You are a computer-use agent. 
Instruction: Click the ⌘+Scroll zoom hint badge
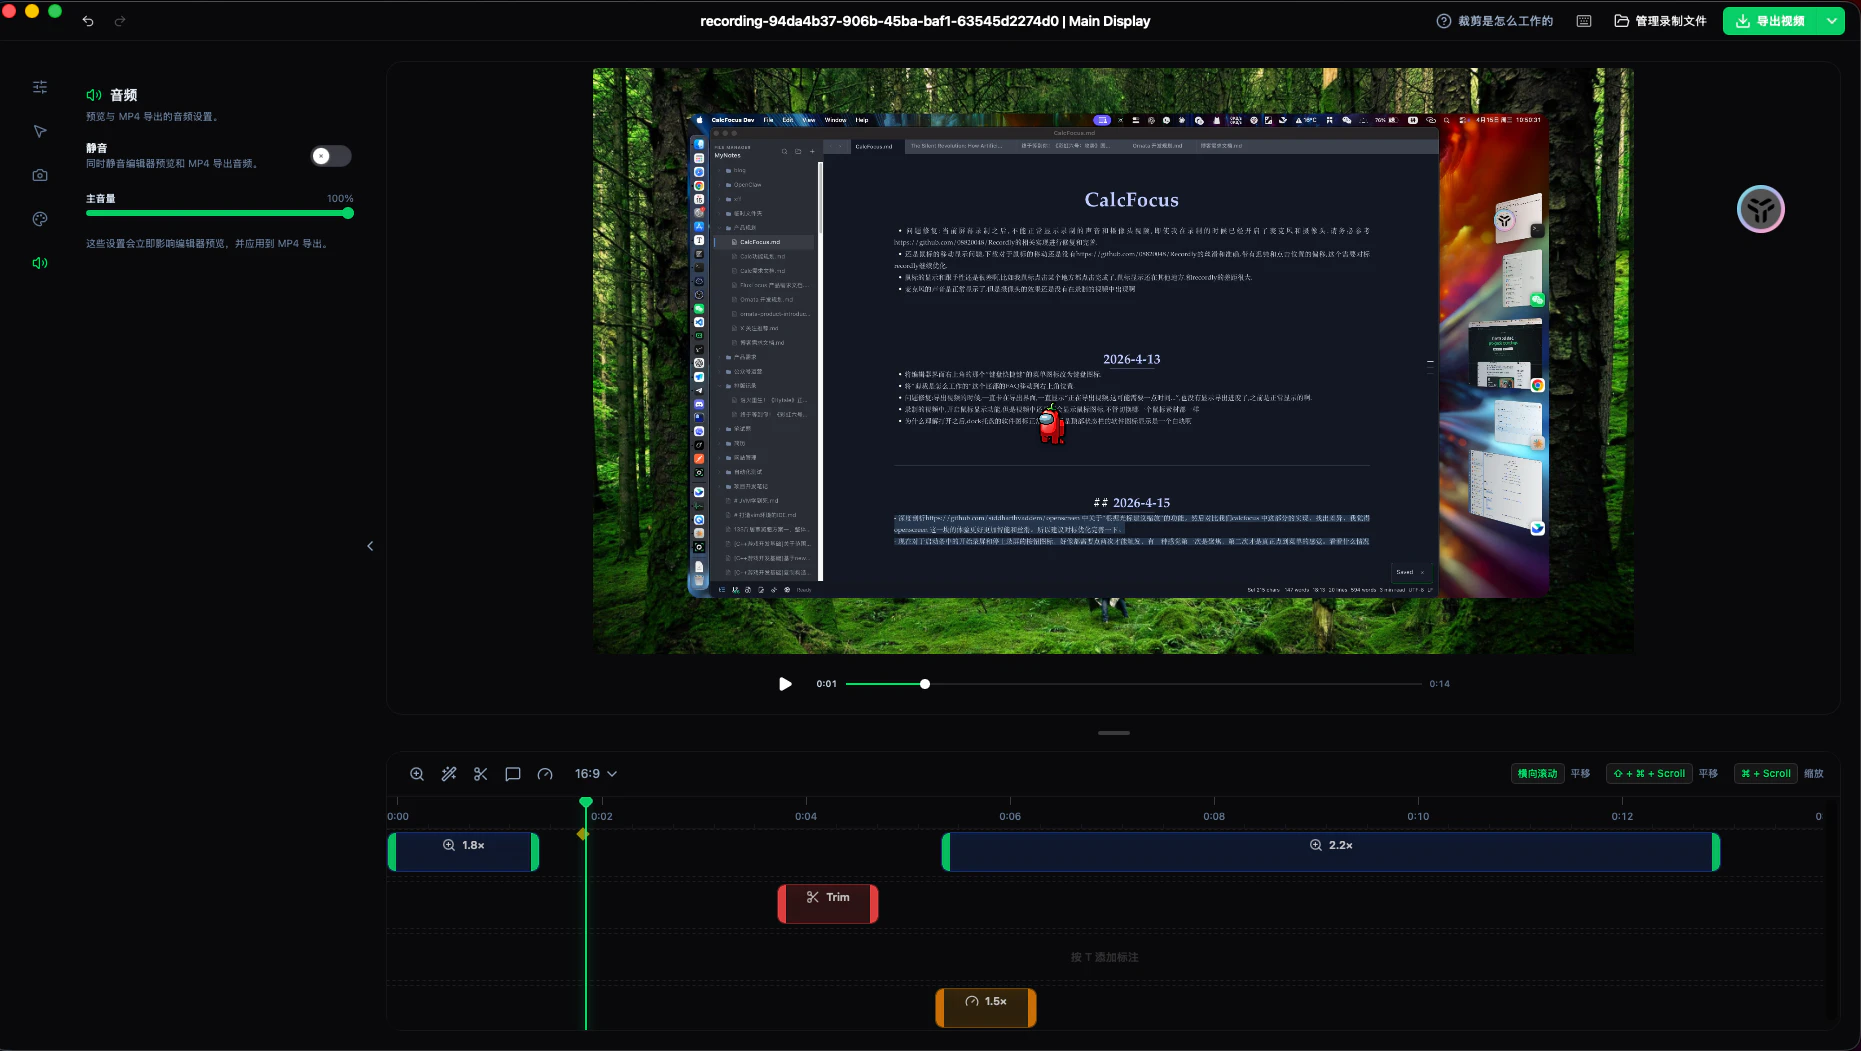[1765, 773]
